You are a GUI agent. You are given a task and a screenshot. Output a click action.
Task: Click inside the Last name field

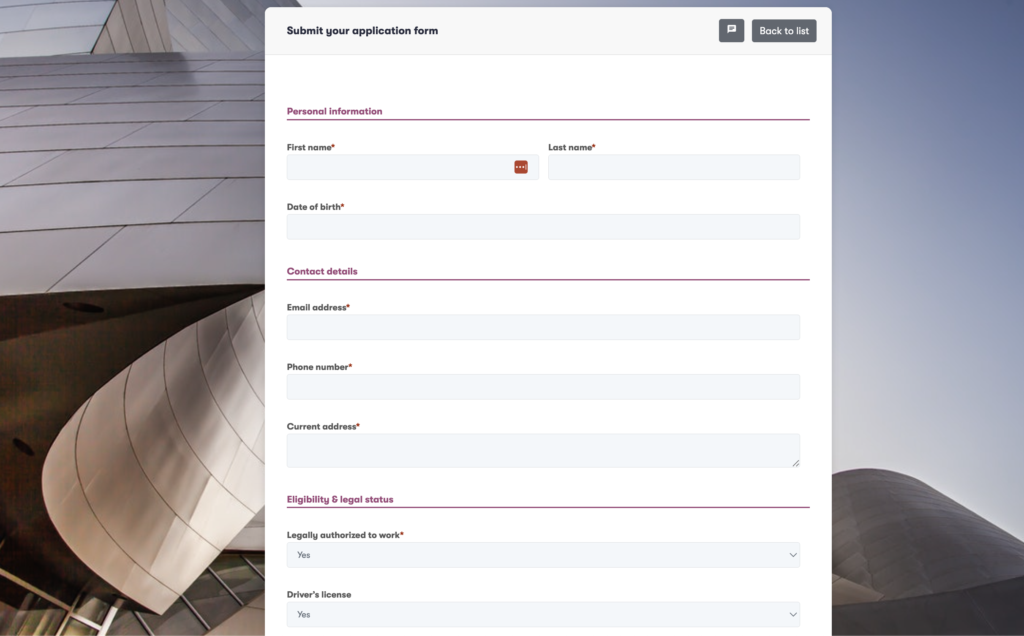673,167
